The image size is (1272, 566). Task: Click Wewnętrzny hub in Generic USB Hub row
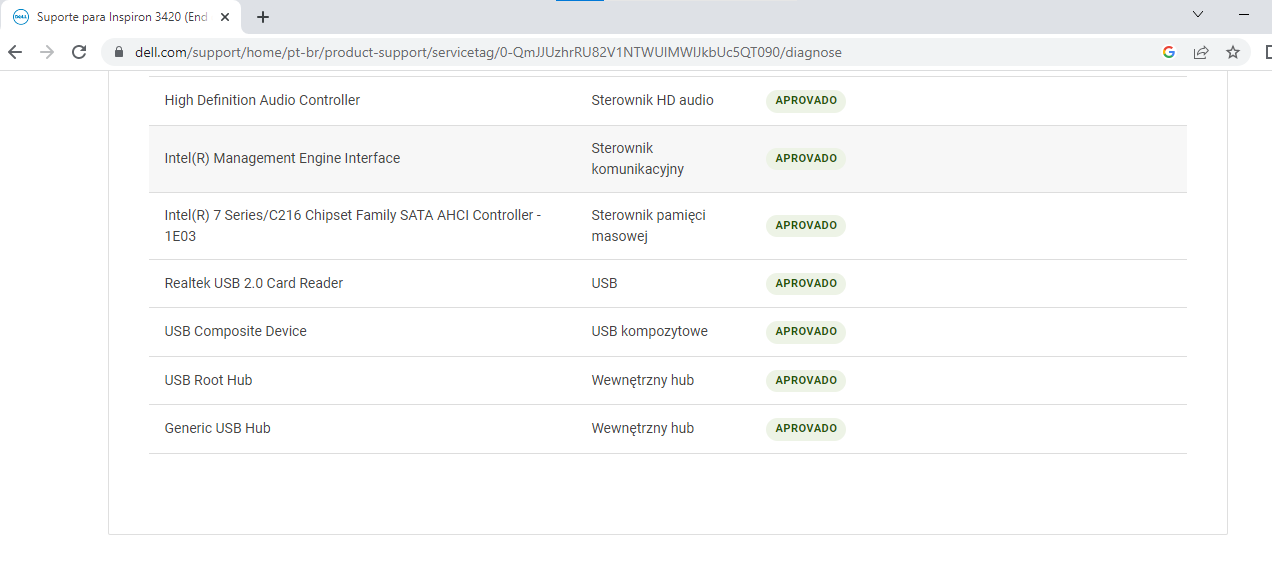coord(643,428)
